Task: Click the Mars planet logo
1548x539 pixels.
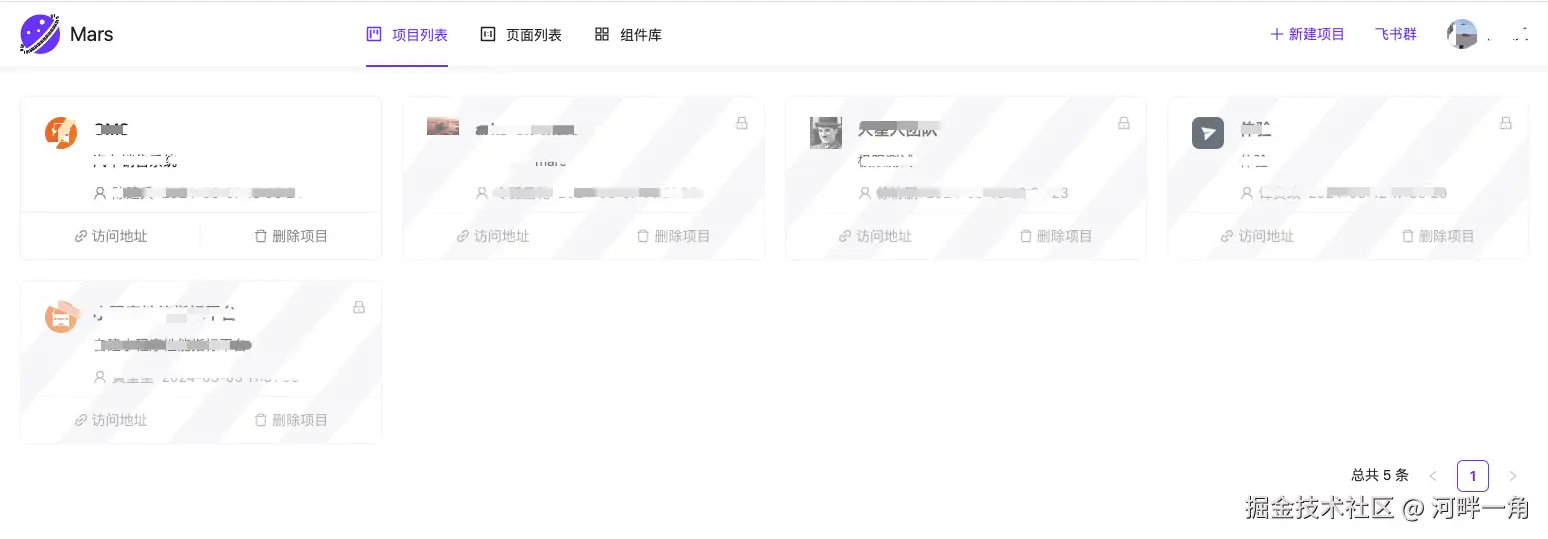Action: (x=40, y=34)
